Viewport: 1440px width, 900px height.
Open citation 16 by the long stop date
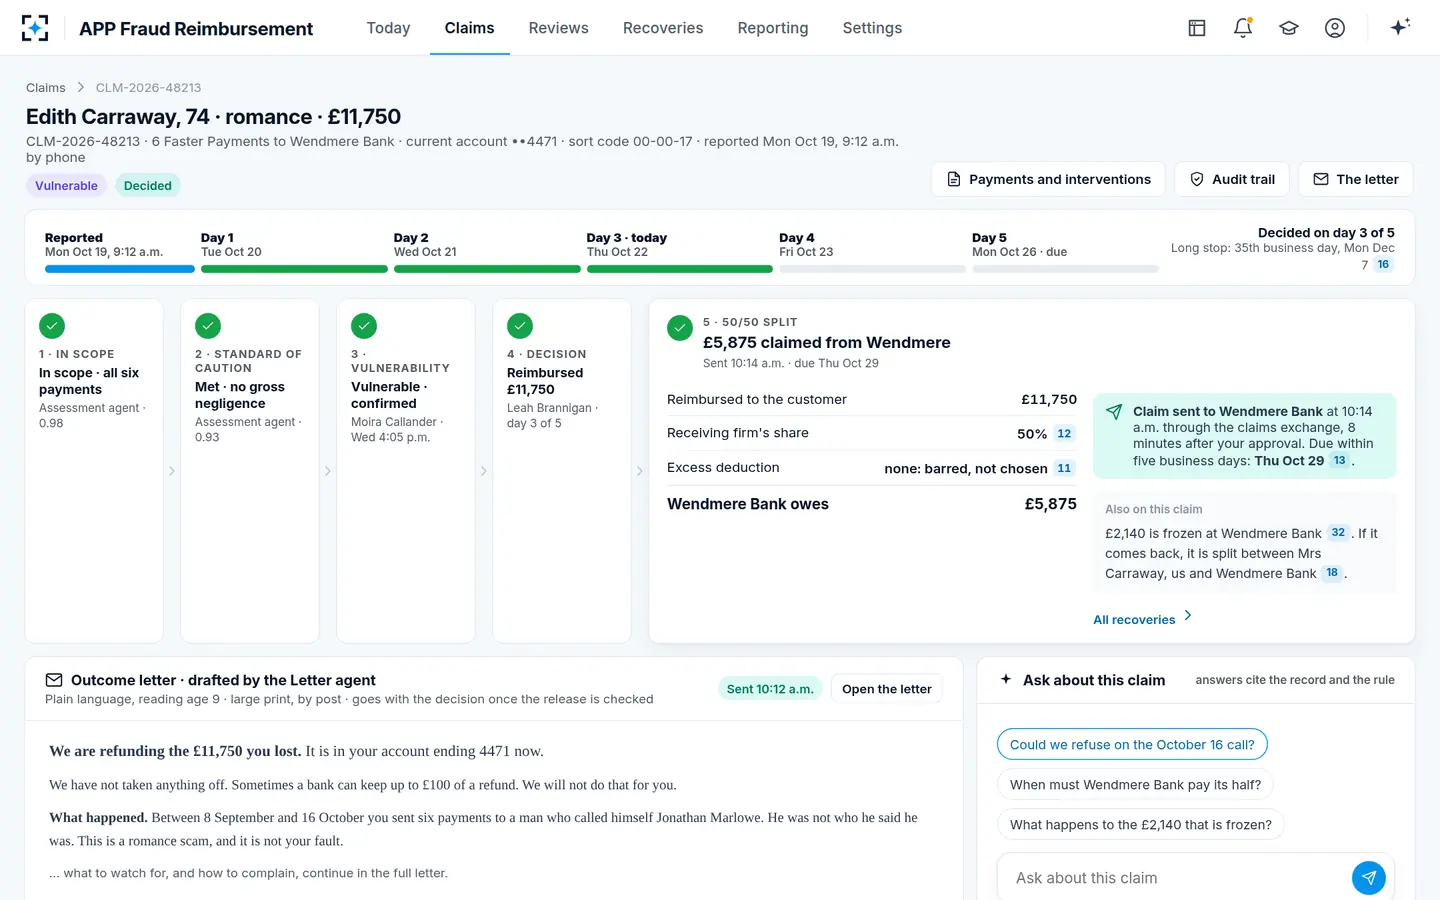pyautogui.click(x=1383, y=264)
